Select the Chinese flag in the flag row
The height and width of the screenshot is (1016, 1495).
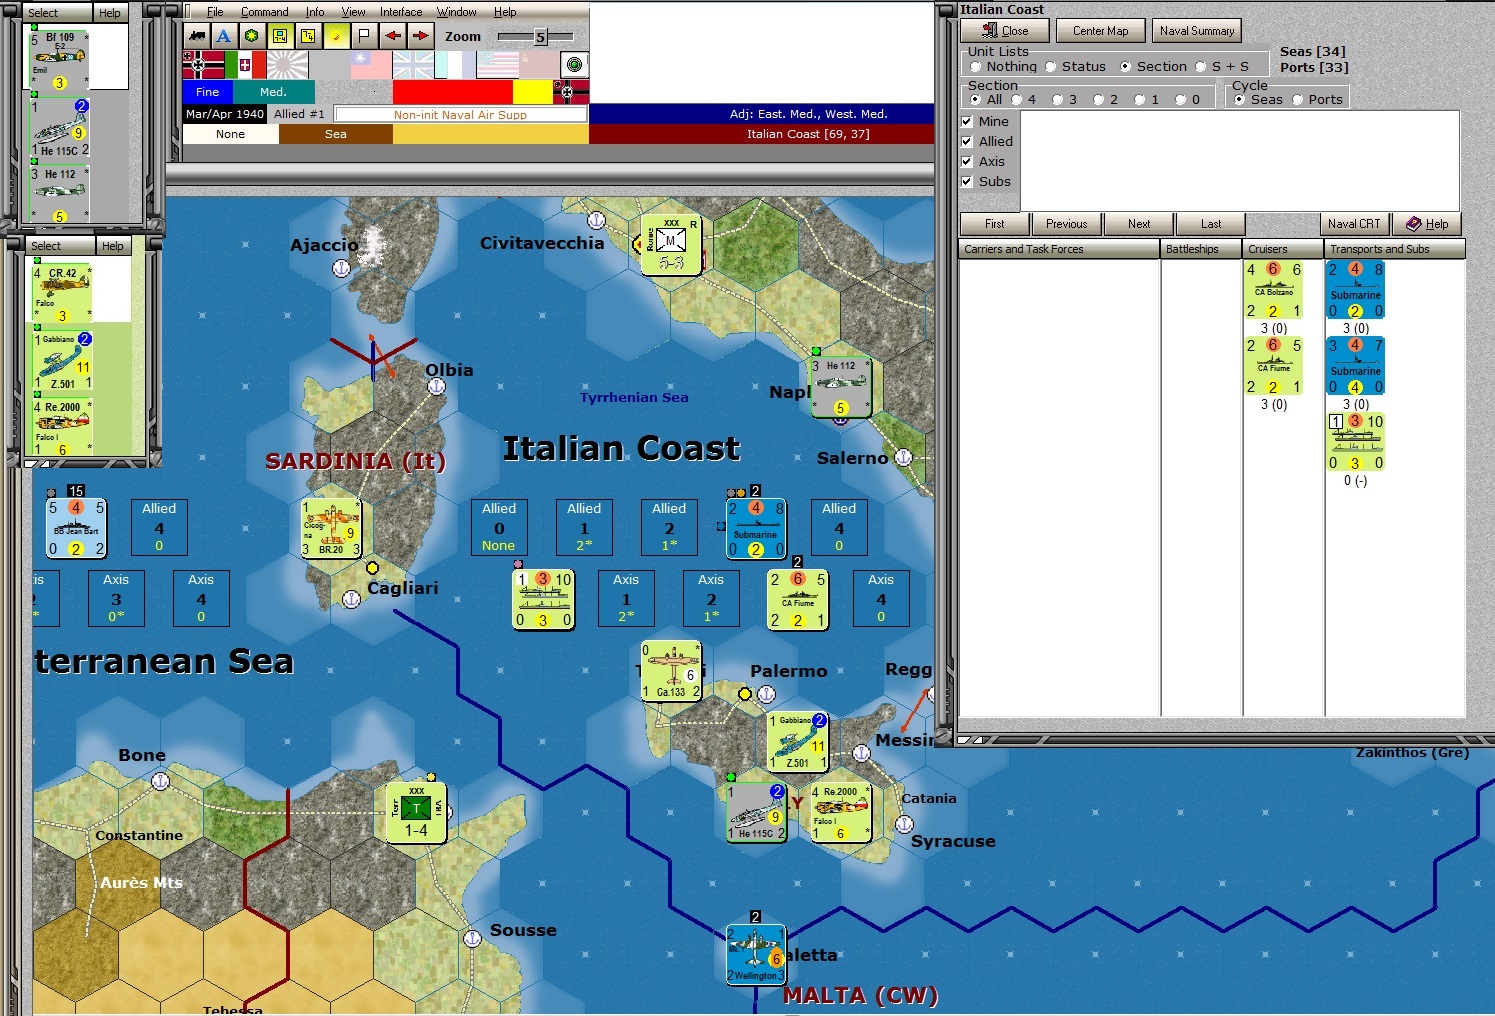click(371, 65)
